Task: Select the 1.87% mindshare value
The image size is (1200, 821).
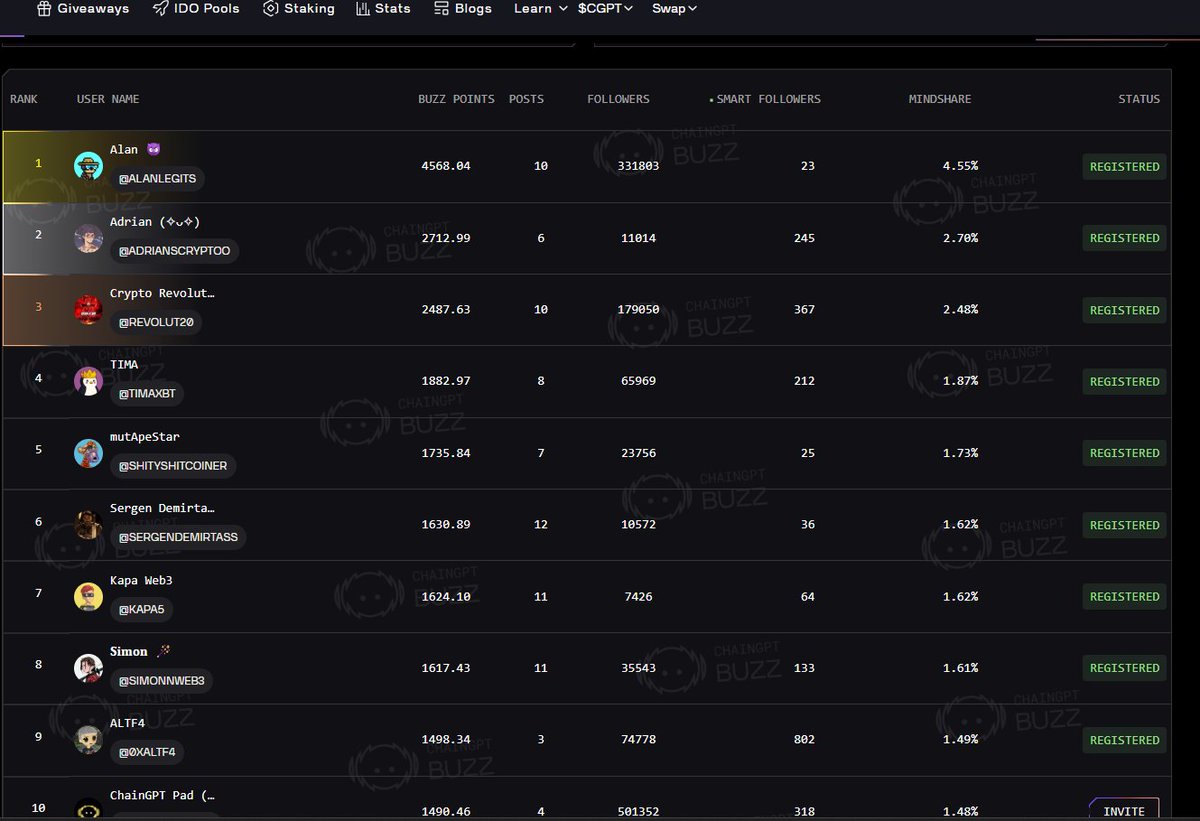Action: click(x=960, y=381)
